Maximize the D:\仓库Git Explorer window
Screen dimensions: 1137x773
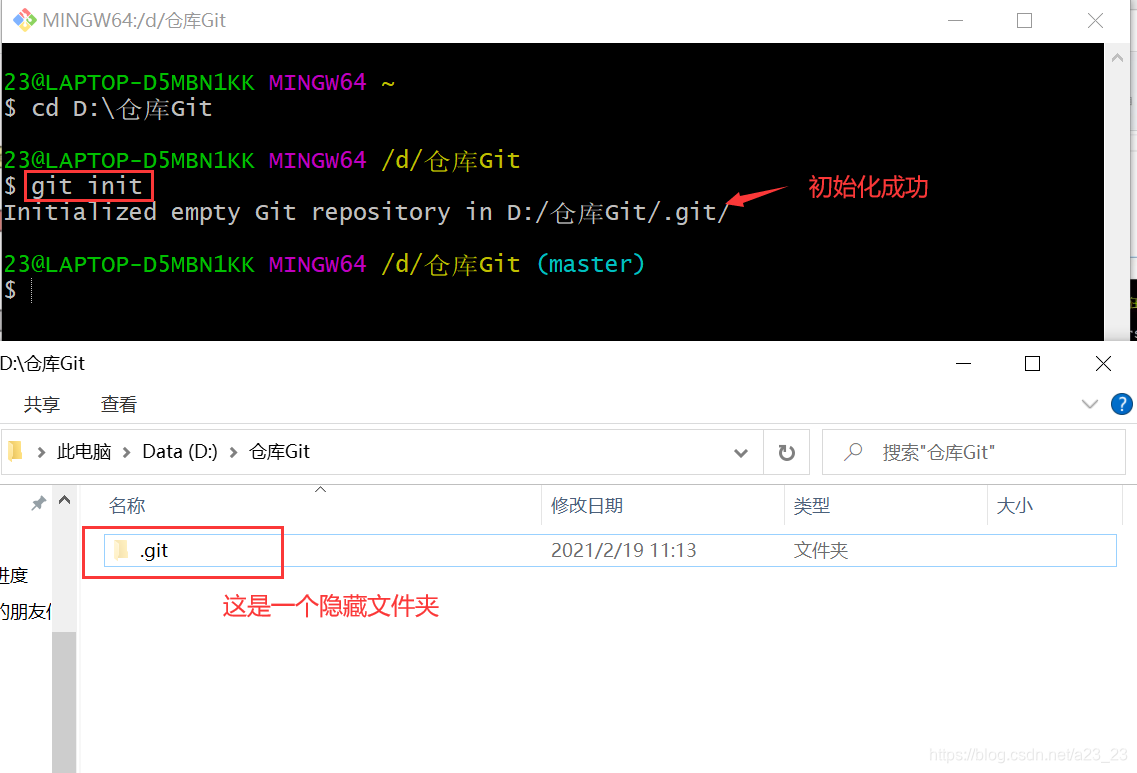(x=1033, y=363)
